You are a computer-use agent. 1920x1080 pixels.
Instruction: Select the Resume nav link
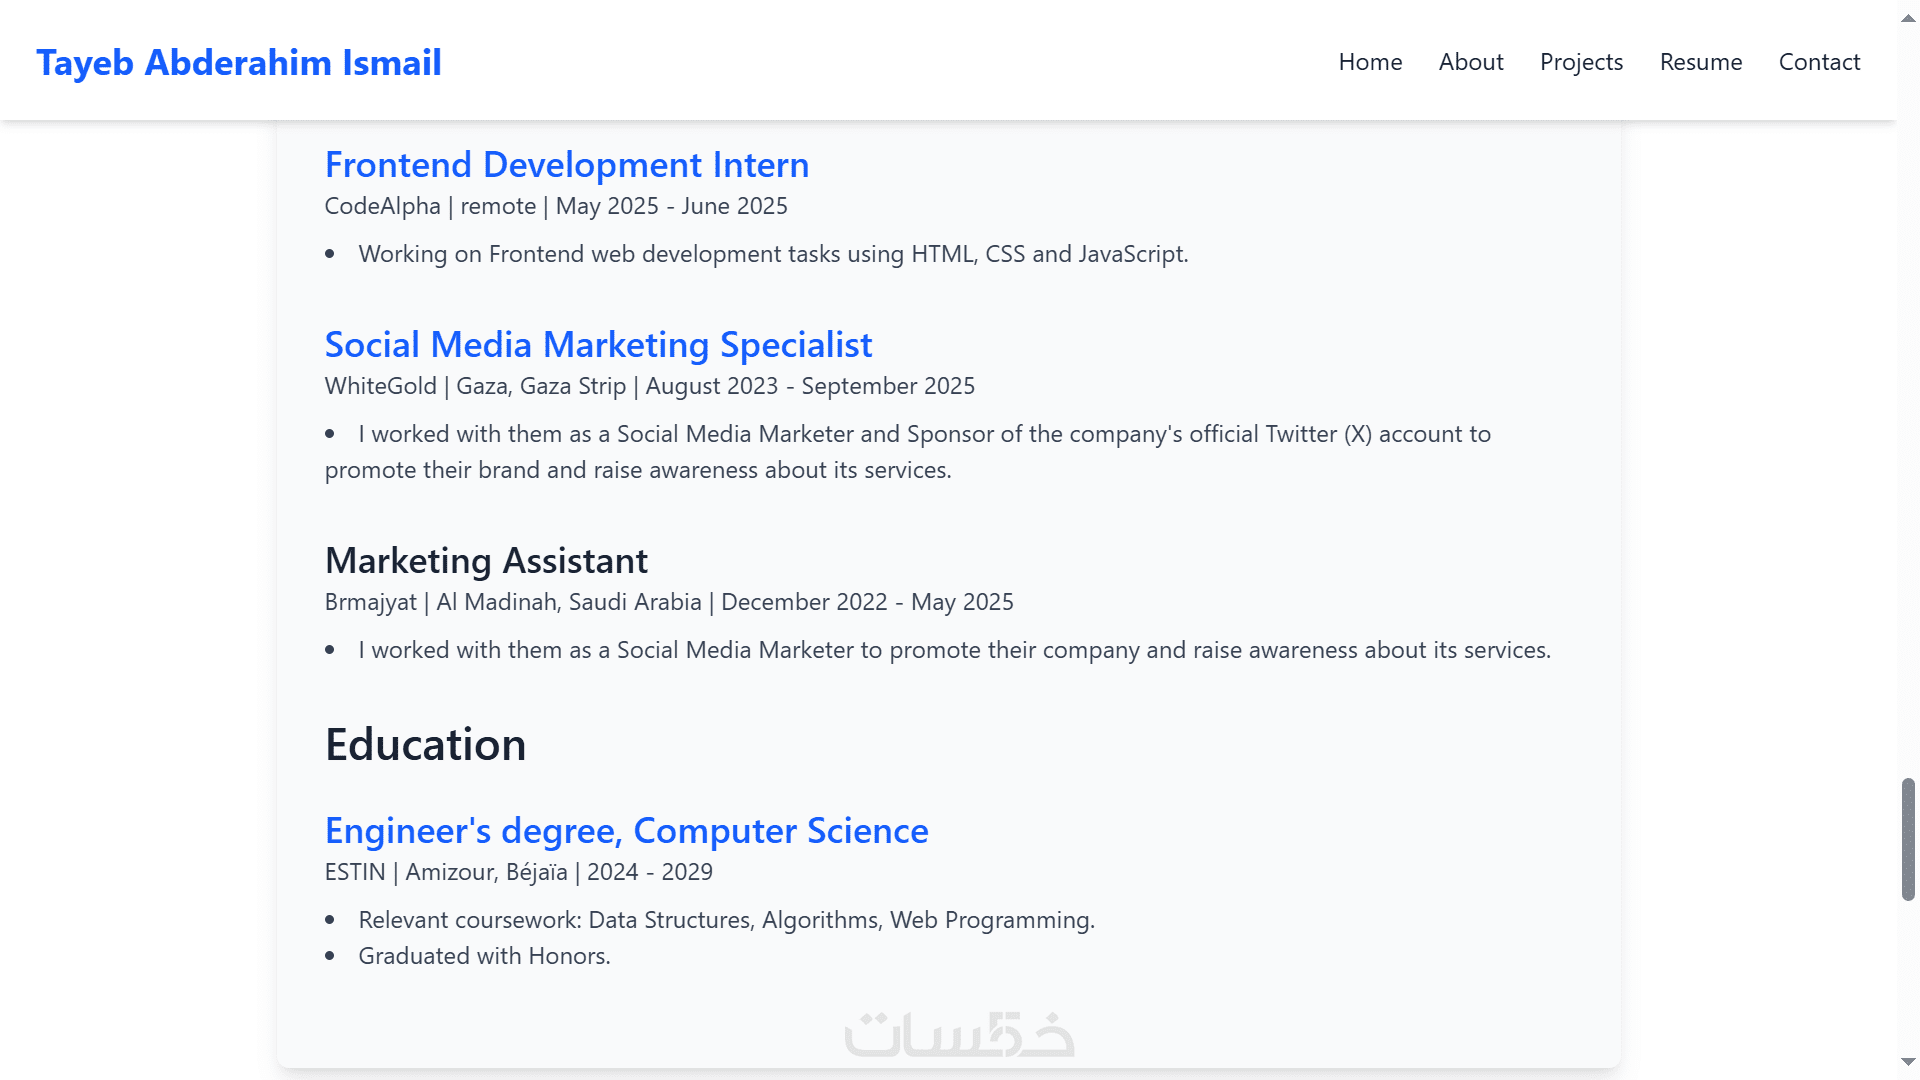pyautogui.click(x=1700, y=62)
